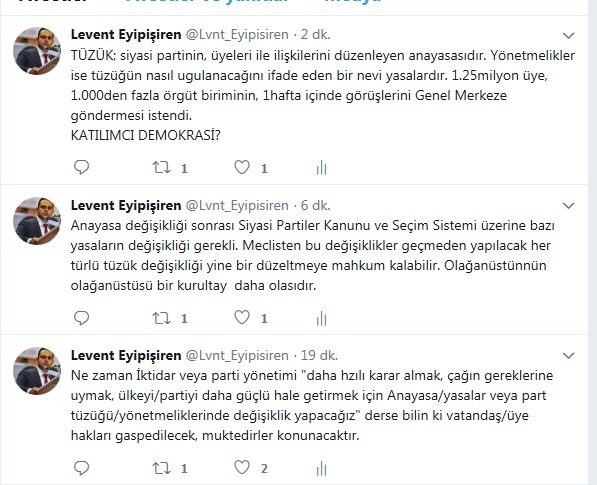Like the tweet with 2 likes

[x=242, y=467]
